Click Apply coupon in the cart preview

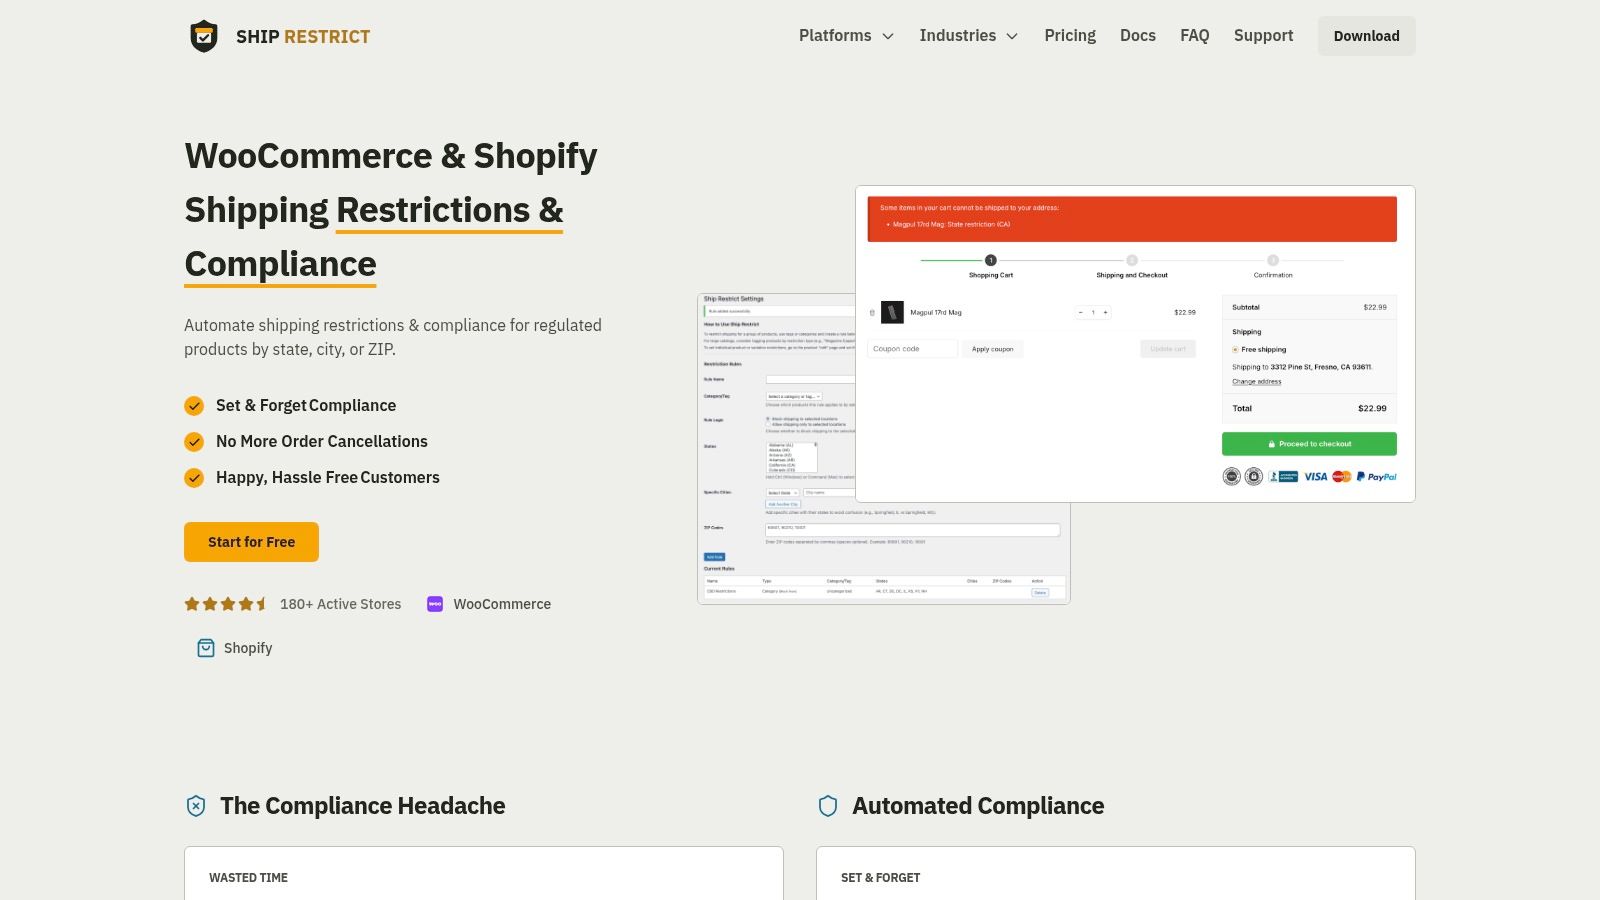992,349
